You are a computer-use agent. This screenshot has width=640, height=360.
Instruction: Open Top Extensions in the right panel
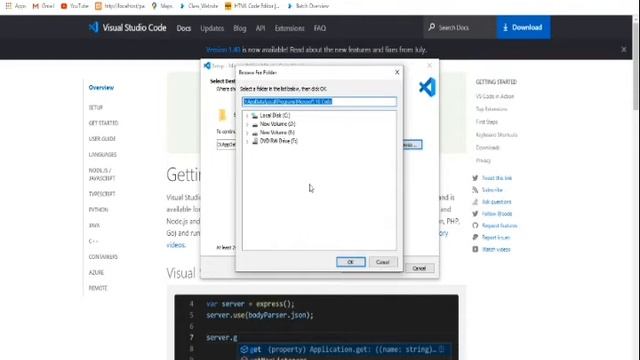491,109
